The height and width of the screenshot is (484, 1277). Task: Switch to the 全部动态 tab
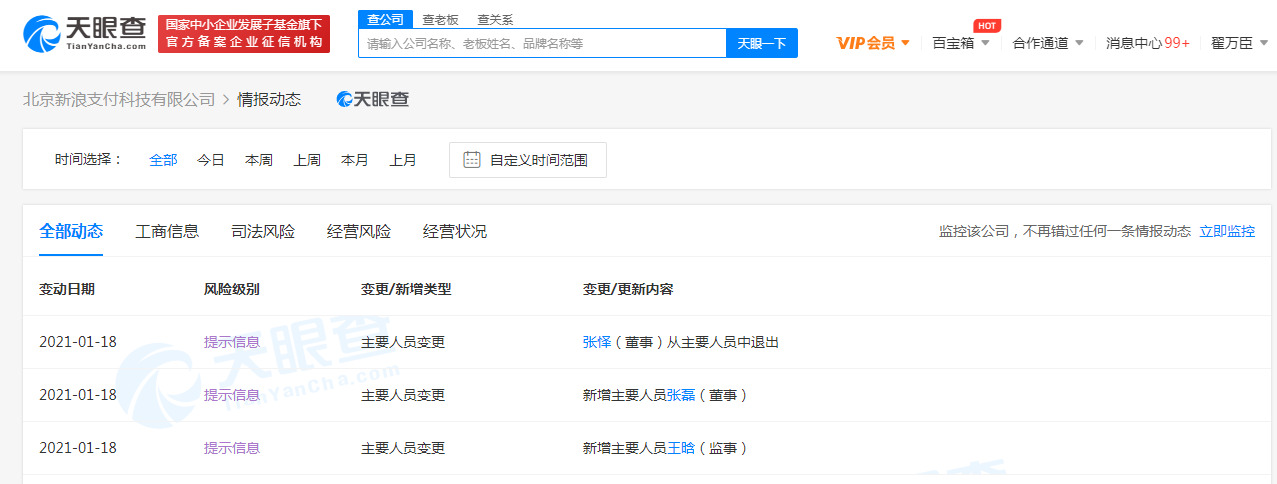(71, 231)
